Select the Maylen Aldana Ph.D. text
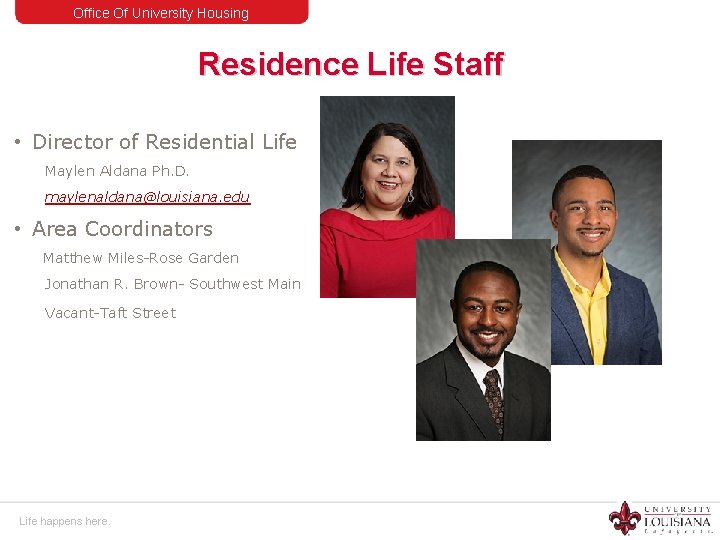This screenshot has width=720, height=540. 117,171
